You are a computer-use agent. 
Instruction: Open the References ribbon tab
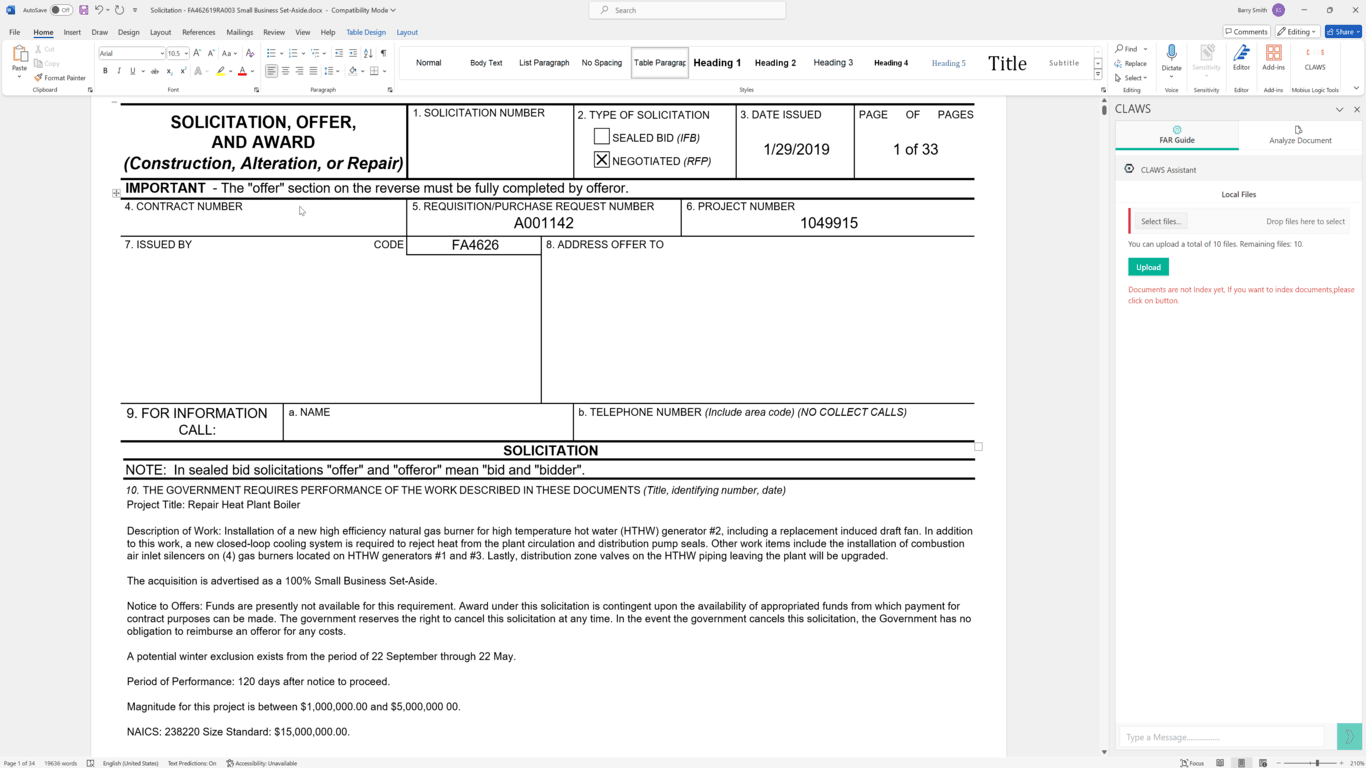[198, 32]
